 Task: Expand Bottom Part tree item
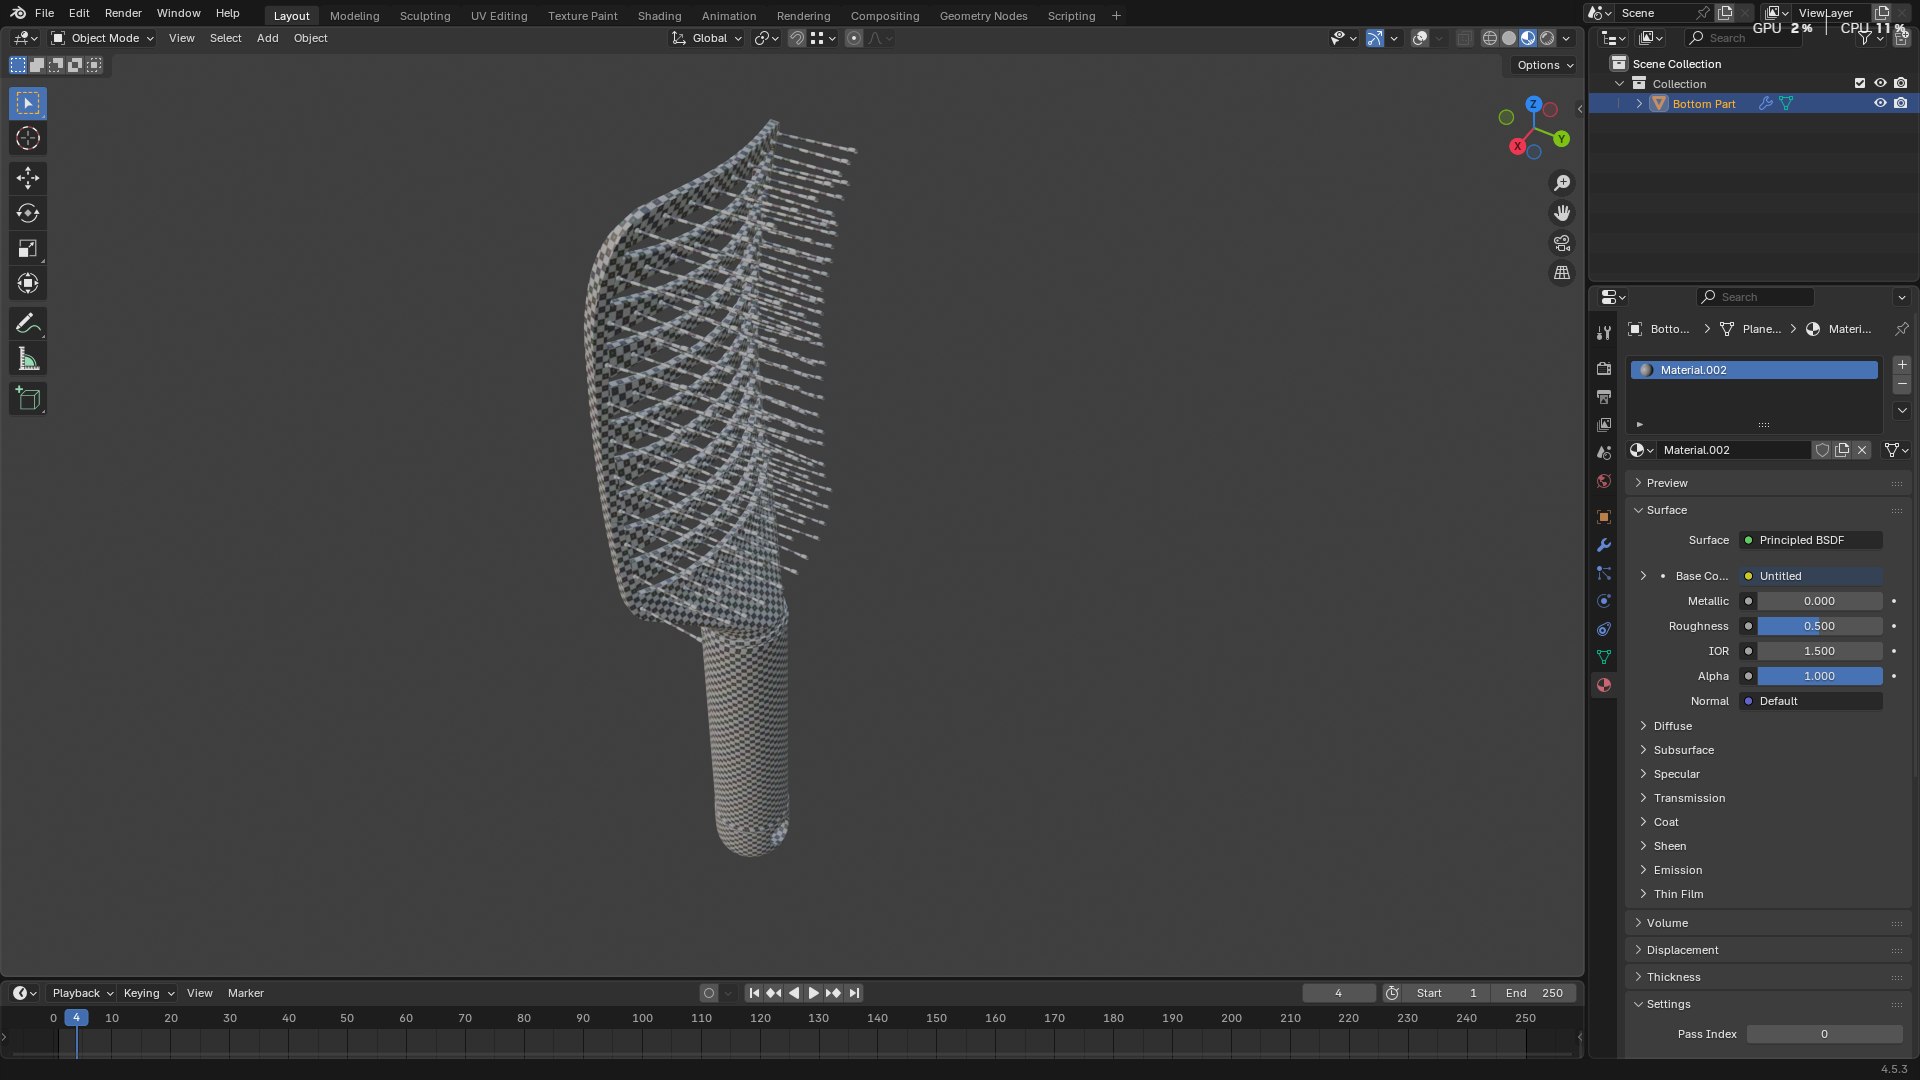coord(1639,104)
